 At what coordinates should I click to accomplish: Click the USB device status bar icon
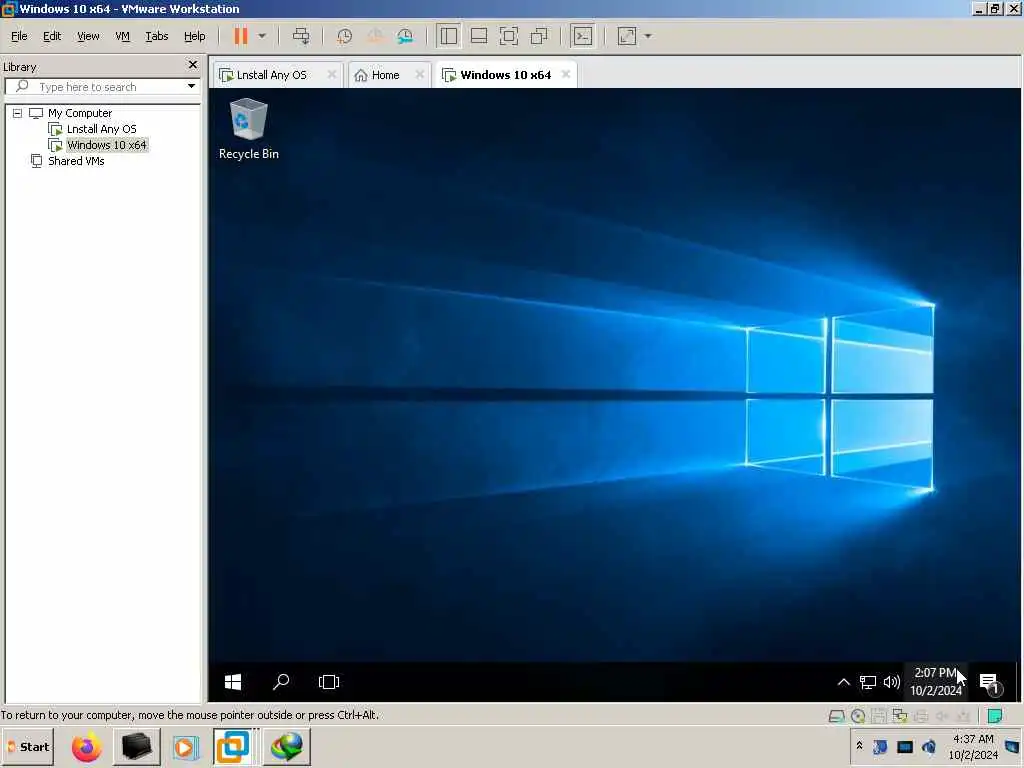click(x=962, y=716)
